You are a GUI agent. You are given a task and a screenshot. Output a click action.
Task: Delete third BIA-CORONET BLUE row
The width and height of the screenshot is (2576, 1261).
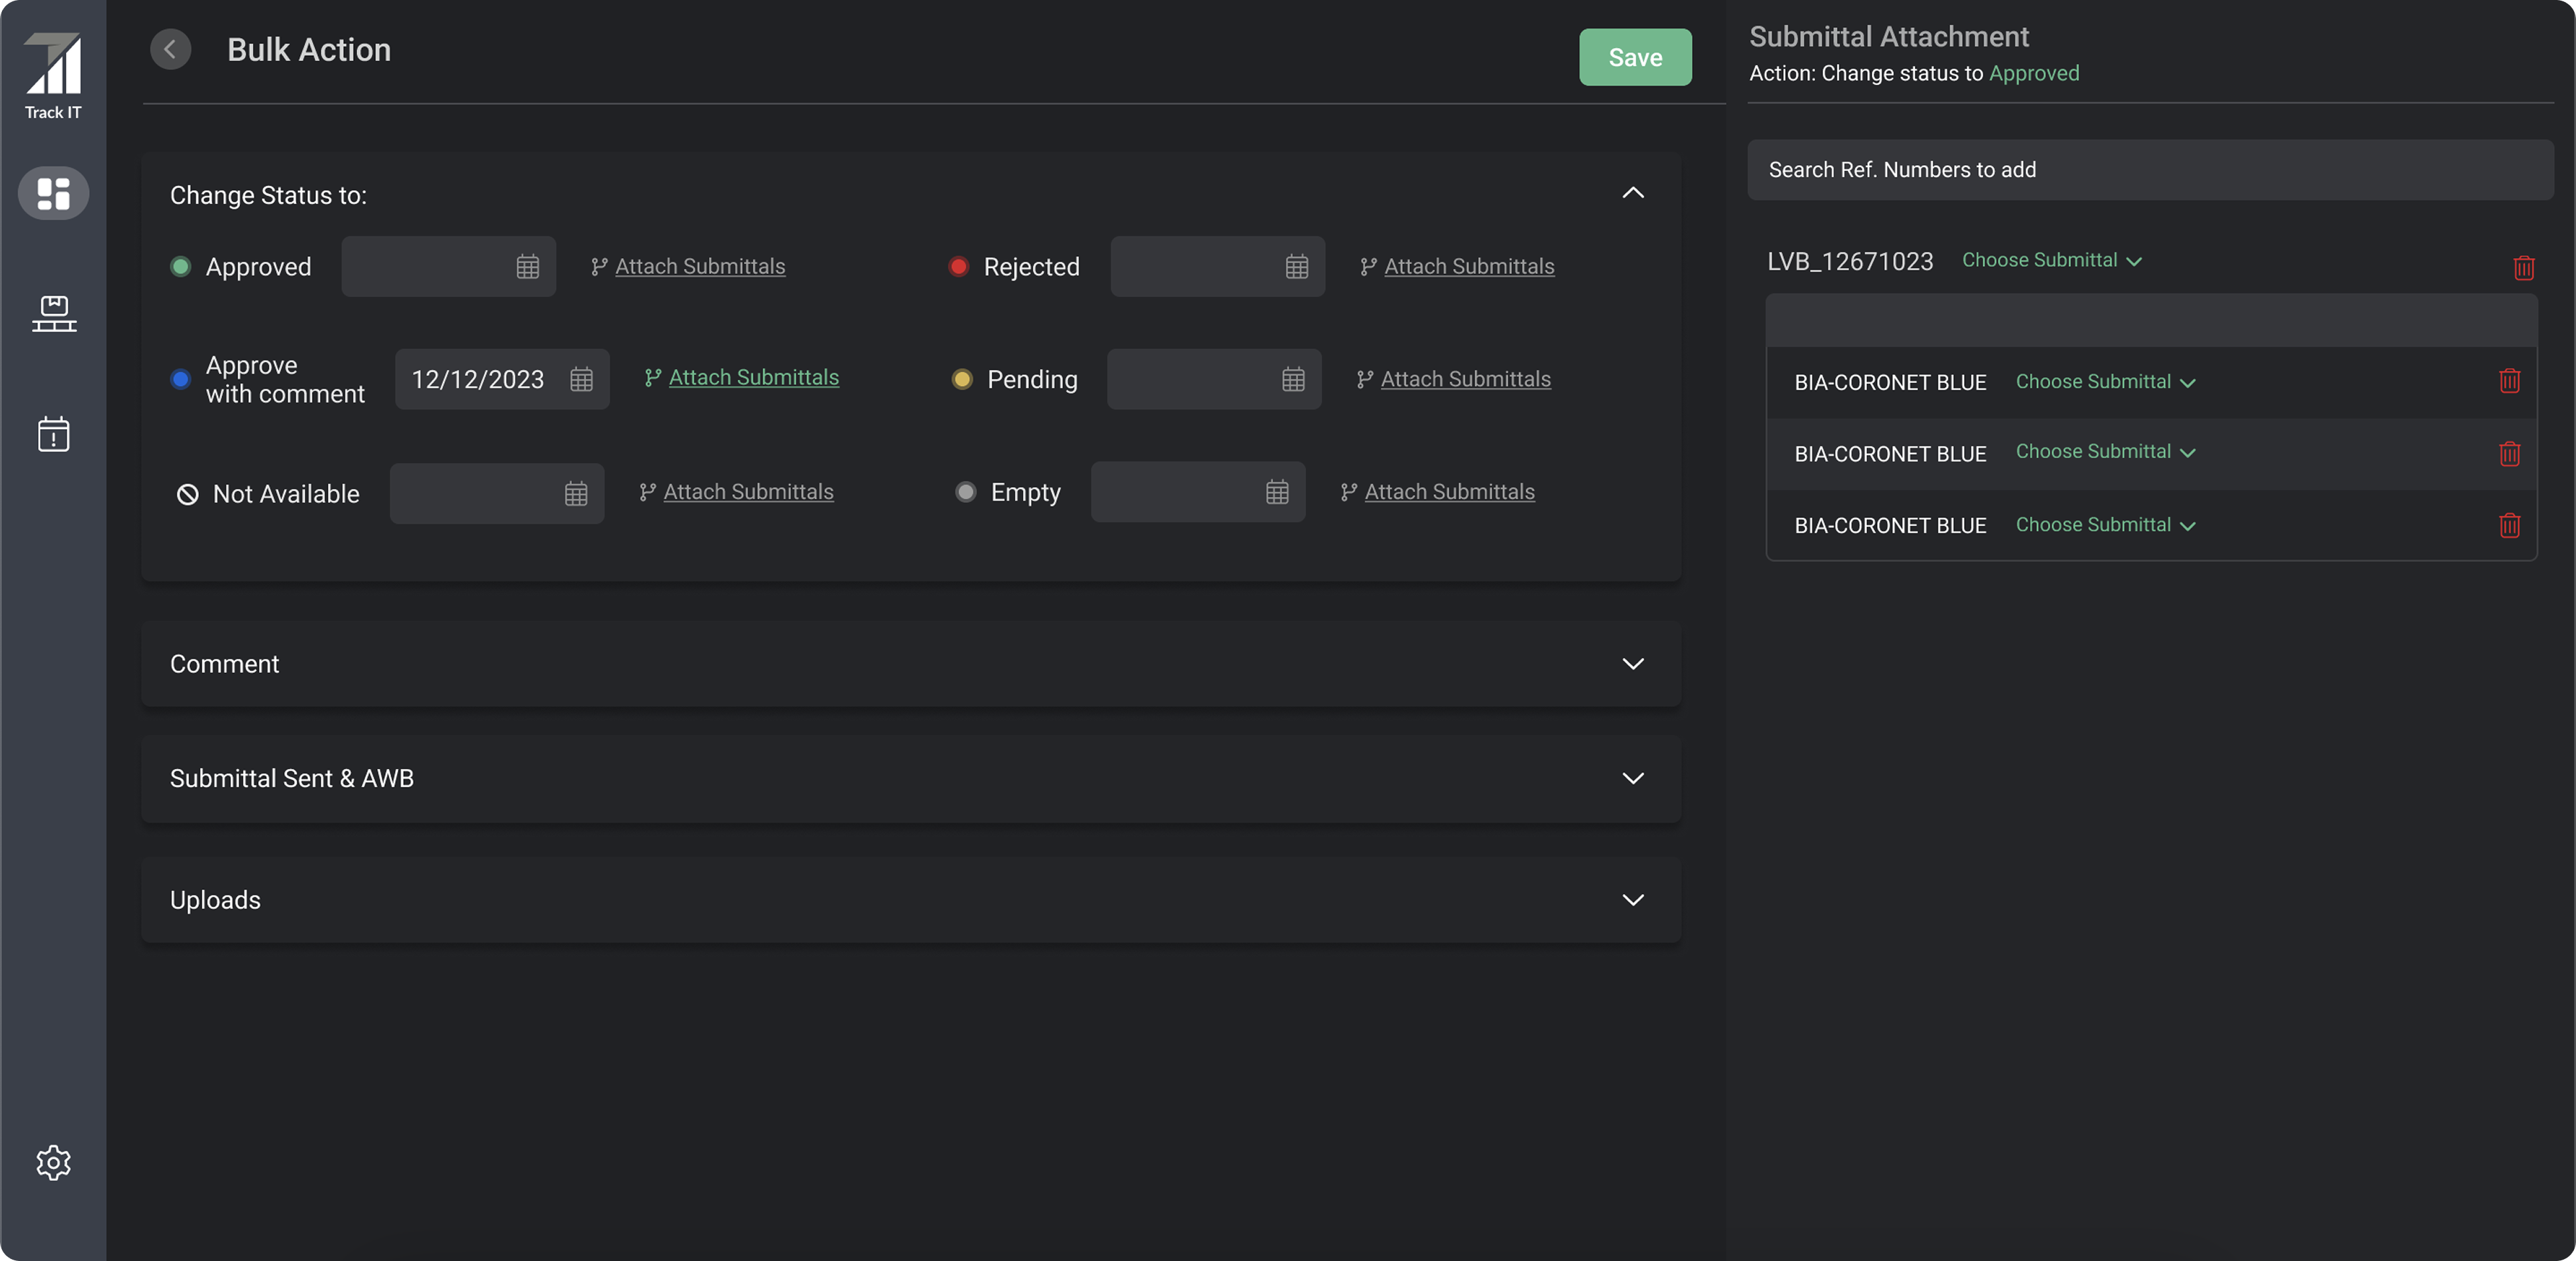click(2509, 525)
